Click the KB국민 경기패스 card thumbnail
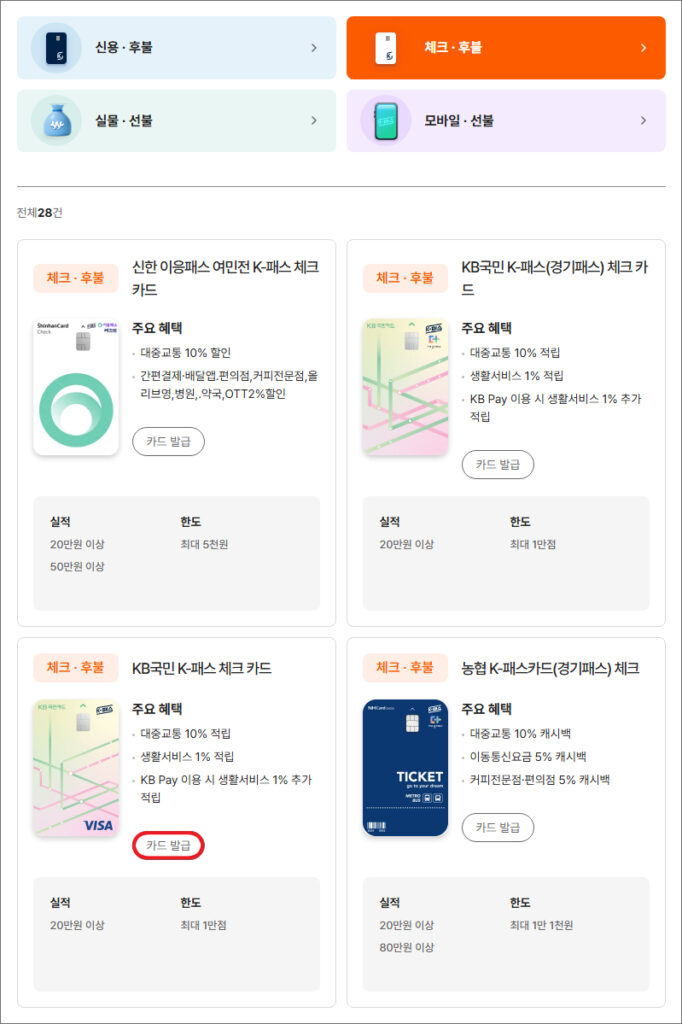Image resolution: width=682 pixels, height=1024 pixels. [x=405, y=387]
